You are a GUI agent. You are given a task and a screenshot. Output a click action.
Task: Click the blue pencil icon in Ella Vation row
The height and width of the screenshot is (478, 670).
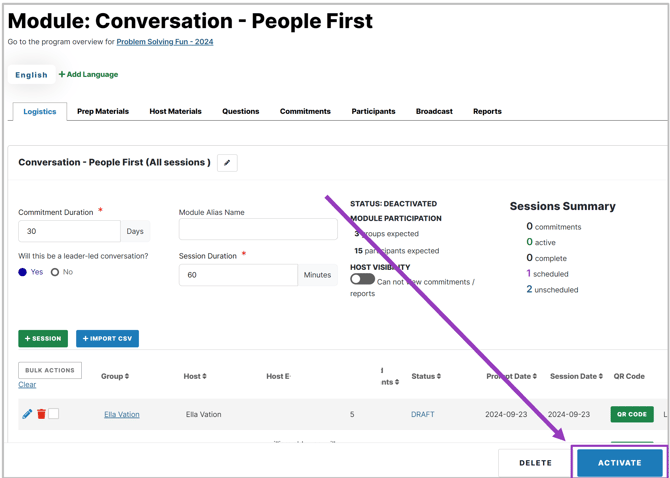pos(27,414)
